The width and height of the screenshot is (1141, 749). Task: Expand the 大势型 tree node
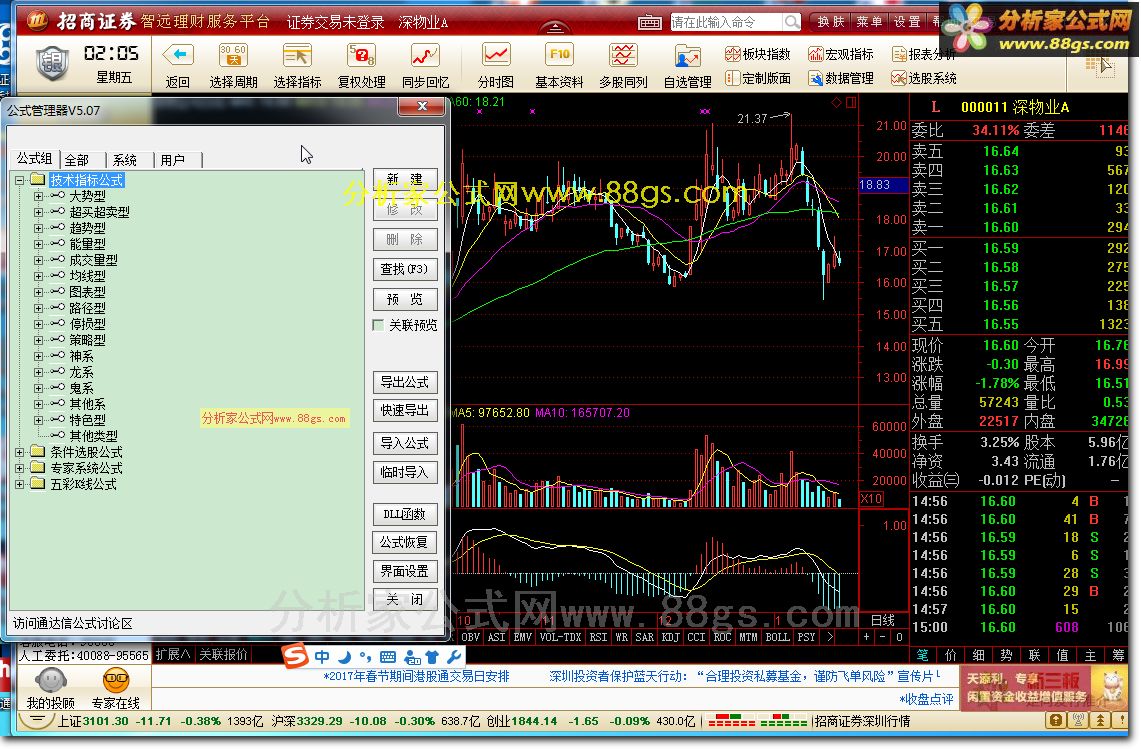coord(39,196)
